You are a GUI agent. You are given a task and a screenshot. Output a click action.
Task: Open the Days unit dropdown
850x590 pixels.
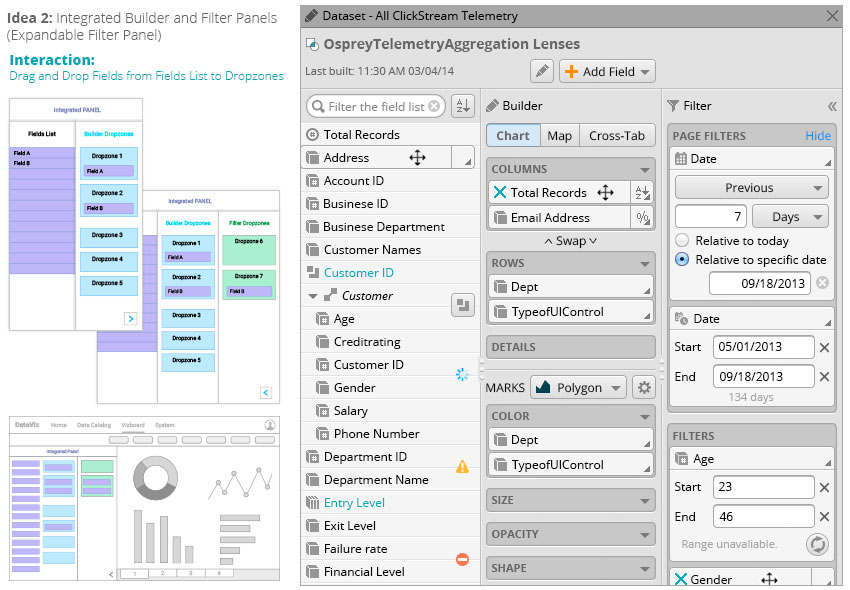click(x=789, y=217)
